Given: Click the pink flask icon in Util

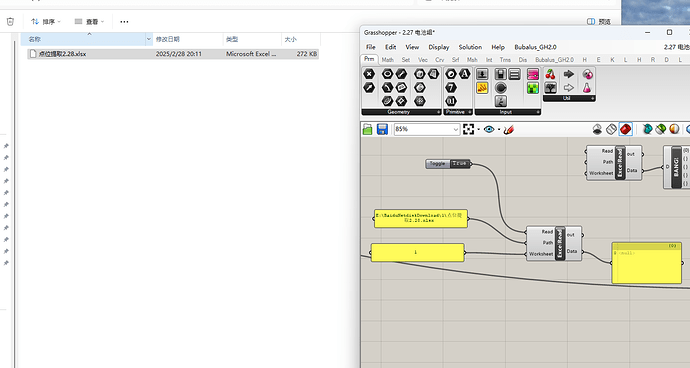Looking at the screenshot, I should (587, 88).
